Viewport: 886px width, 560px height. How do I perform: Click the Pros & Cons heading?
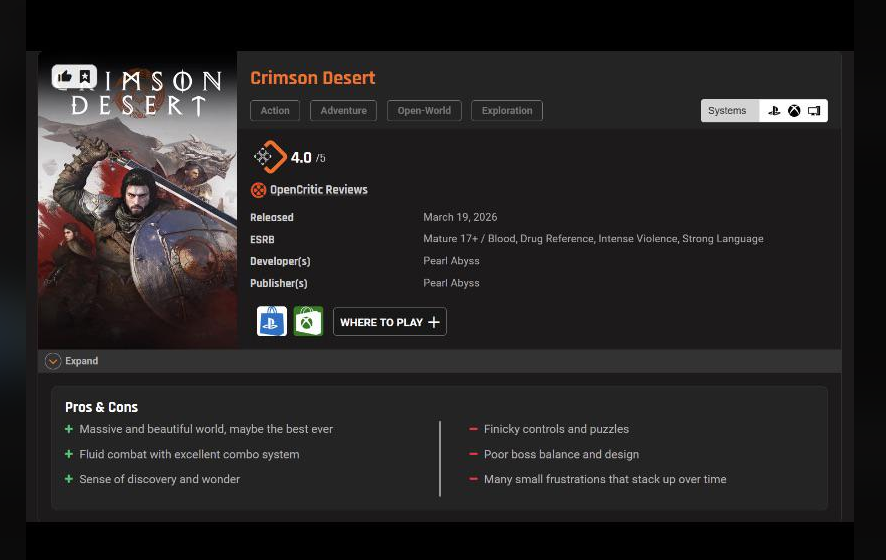point(101,407)
